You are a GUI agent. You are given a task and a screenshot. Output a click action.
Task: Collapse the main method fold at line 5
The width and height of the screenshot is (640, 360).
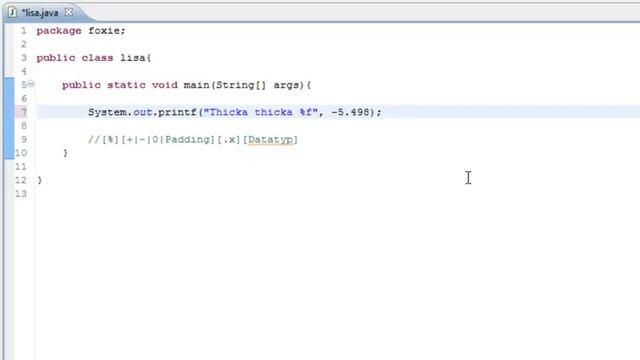click(31, 84)
